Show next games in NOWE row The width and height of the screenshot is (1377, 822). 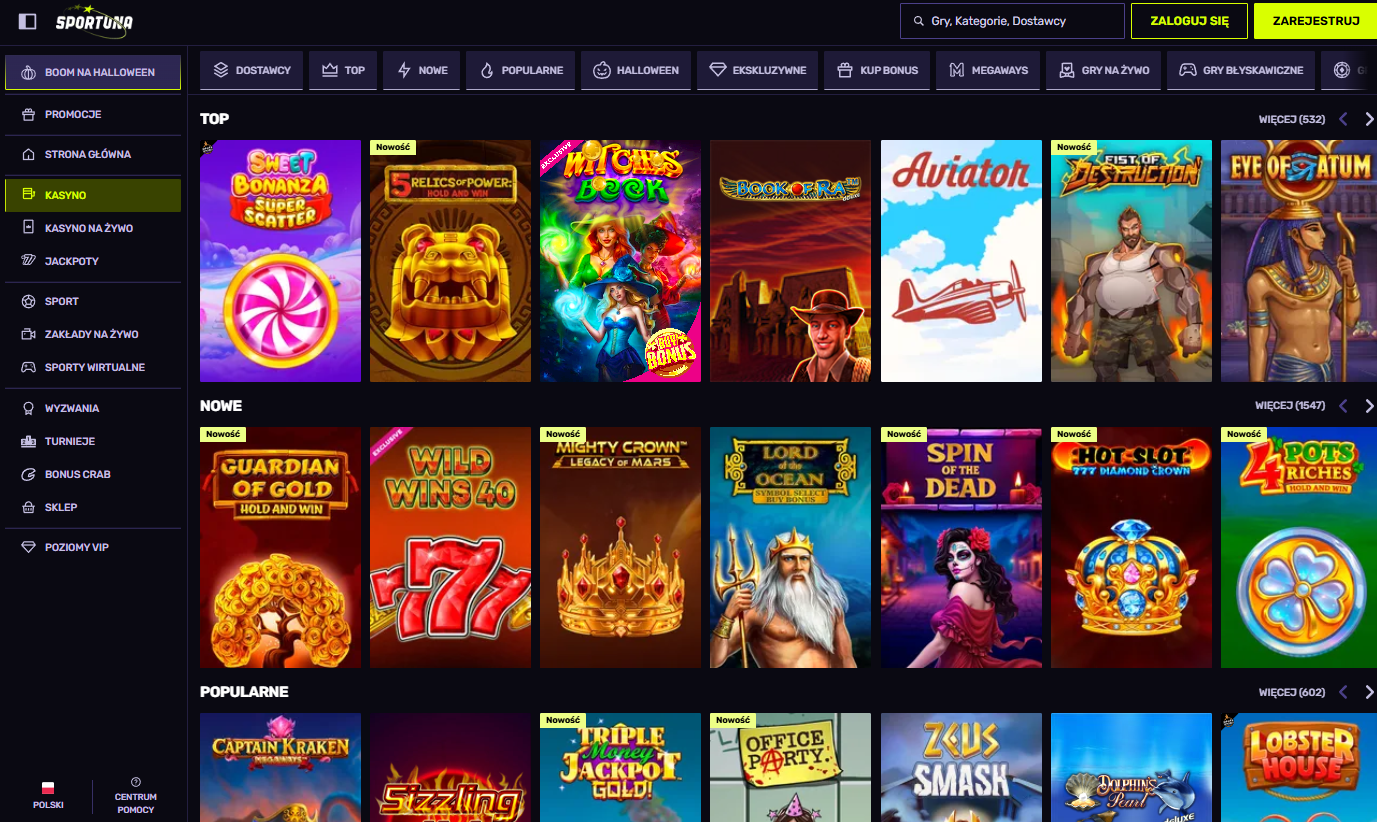(x=1369, y=406)
